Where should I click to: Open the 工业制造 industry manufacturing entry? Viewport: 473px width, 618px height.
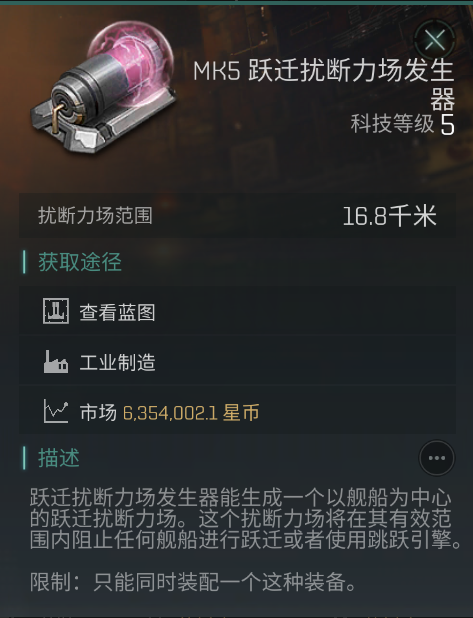(237, 361)
